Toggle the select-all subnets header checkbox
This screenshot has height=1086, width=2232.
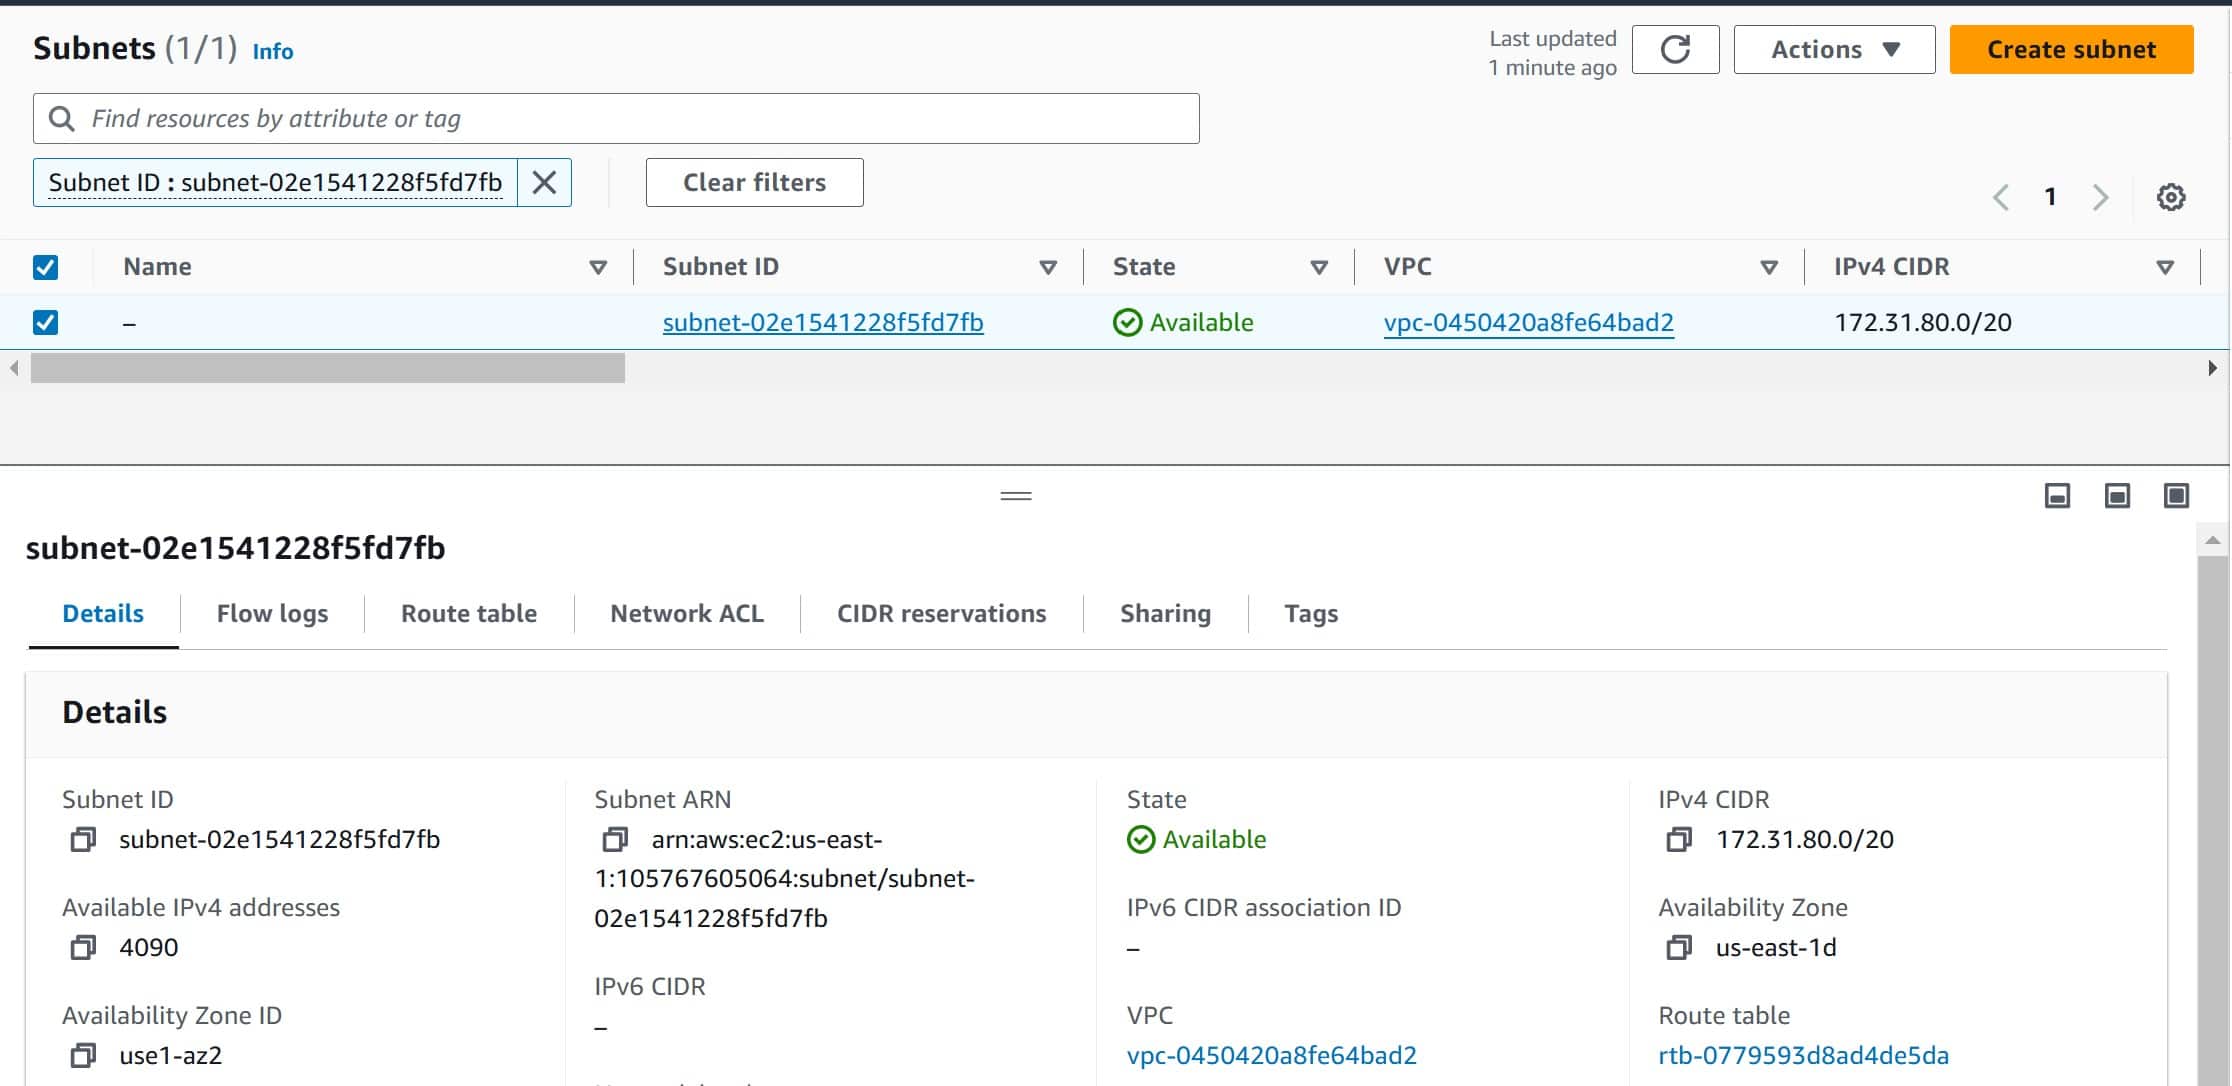pos(45,266)
